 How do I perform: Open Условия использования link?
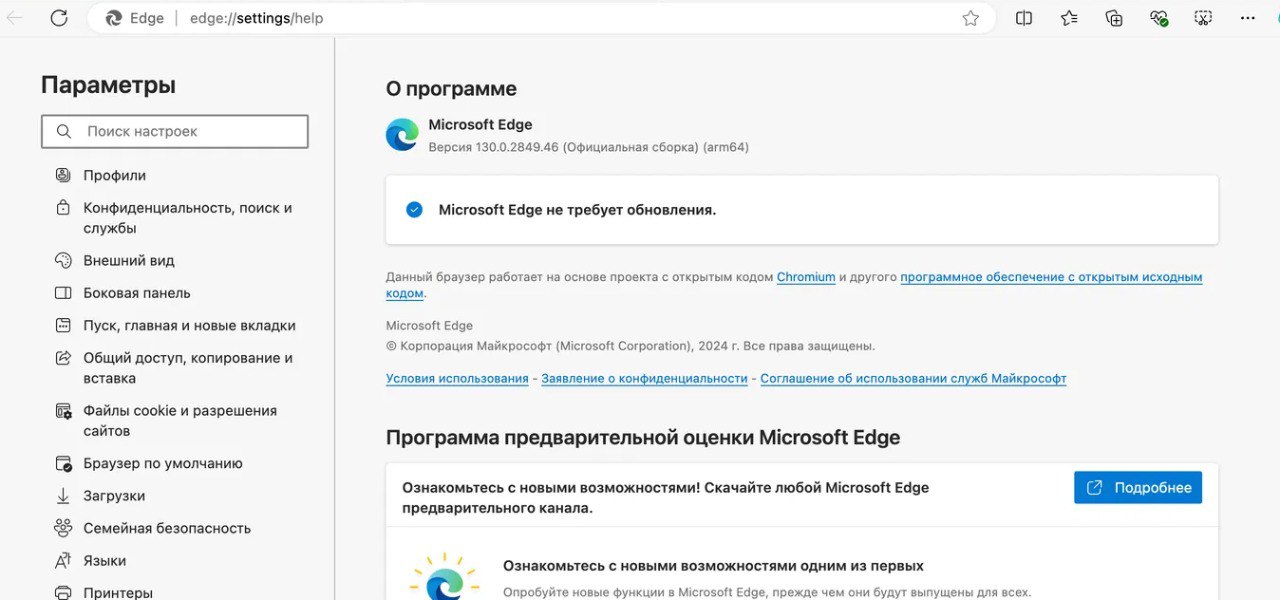(457, 379)
